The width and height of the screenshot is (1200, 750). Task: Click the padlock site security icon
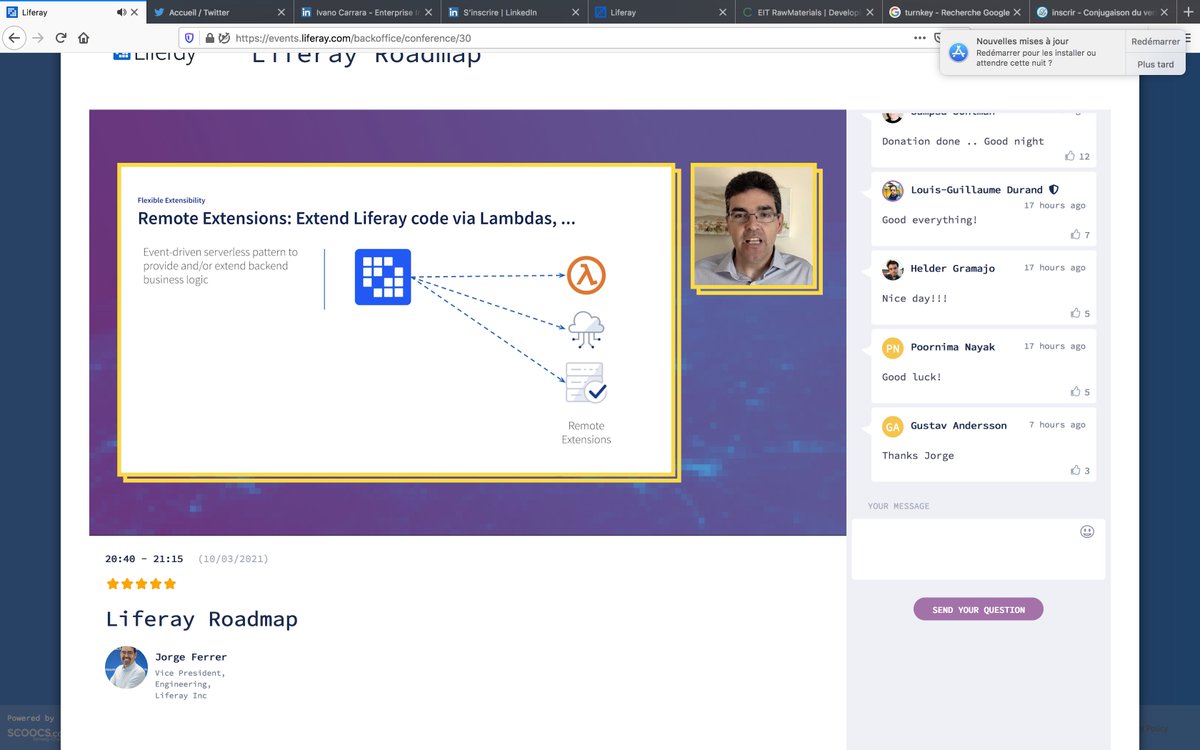coord(209,37)
